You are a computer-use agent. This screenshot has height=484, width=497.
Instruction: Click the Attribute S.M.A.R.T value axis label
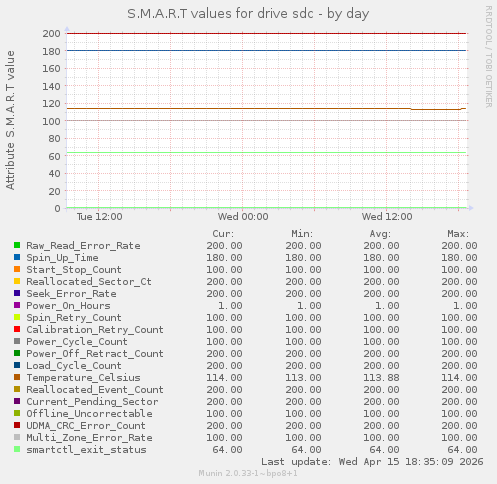tap(10, 120)
